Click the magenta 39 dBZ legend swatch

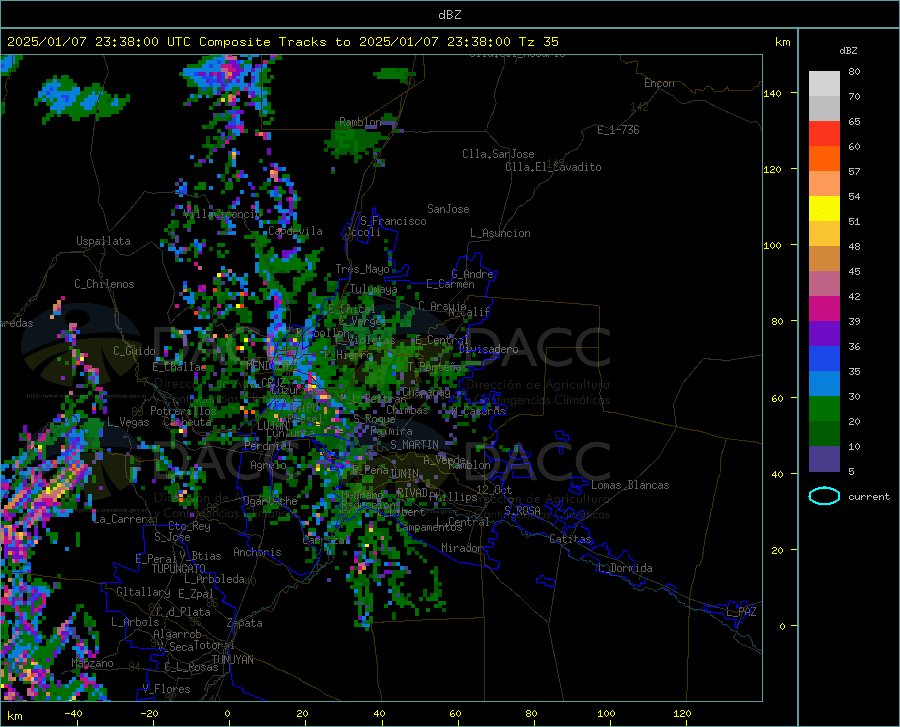pos(824,309)
